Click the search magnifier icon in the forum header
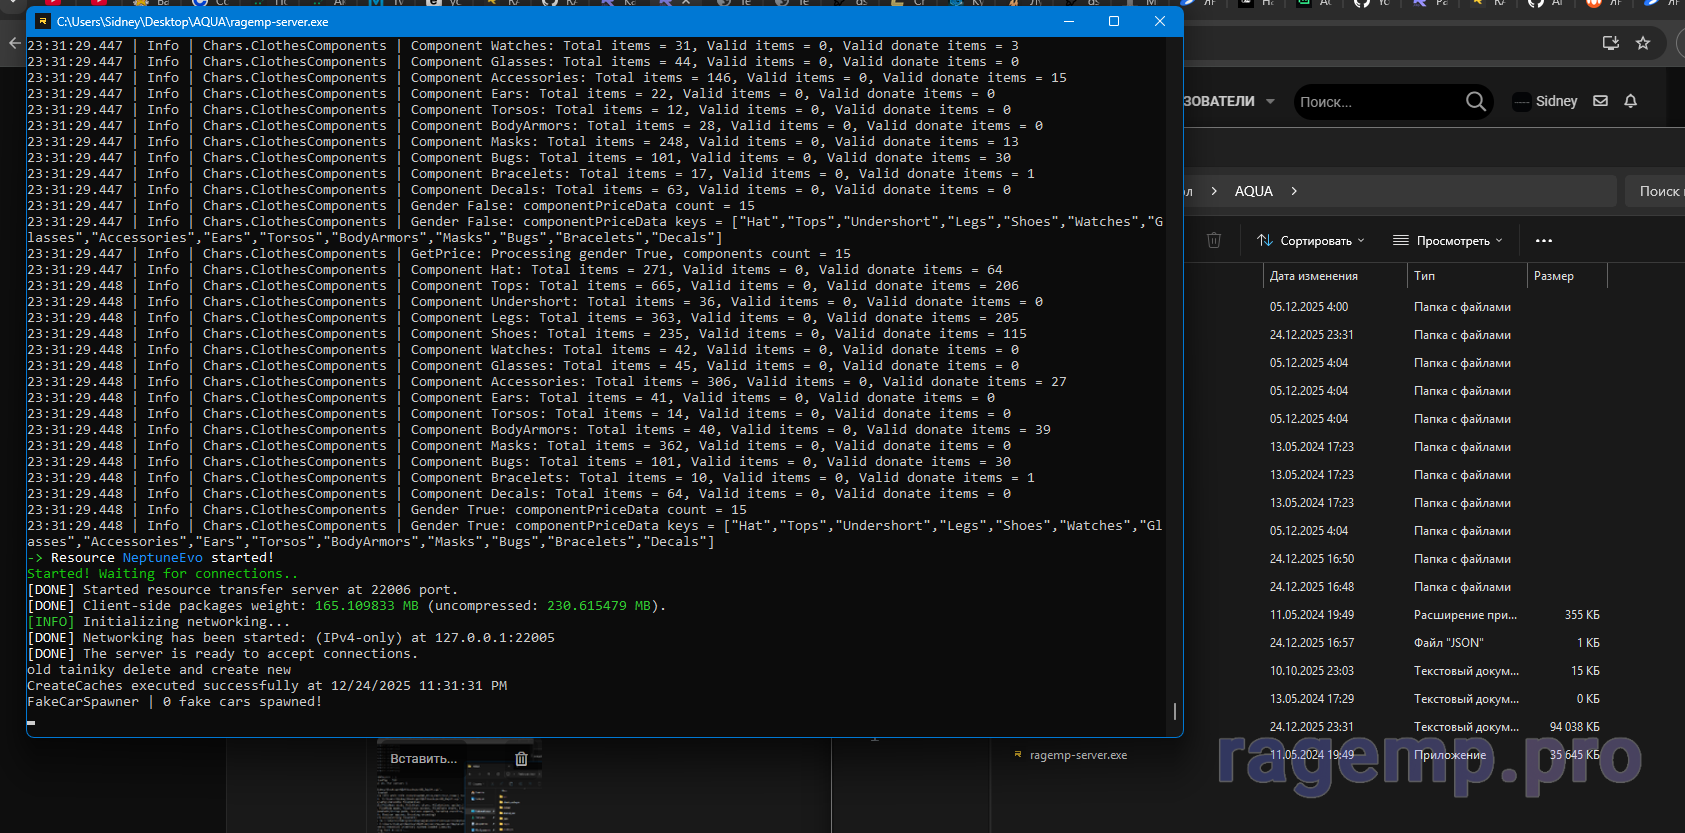This screenshot has height=833, width=1685. [1475, 101]
